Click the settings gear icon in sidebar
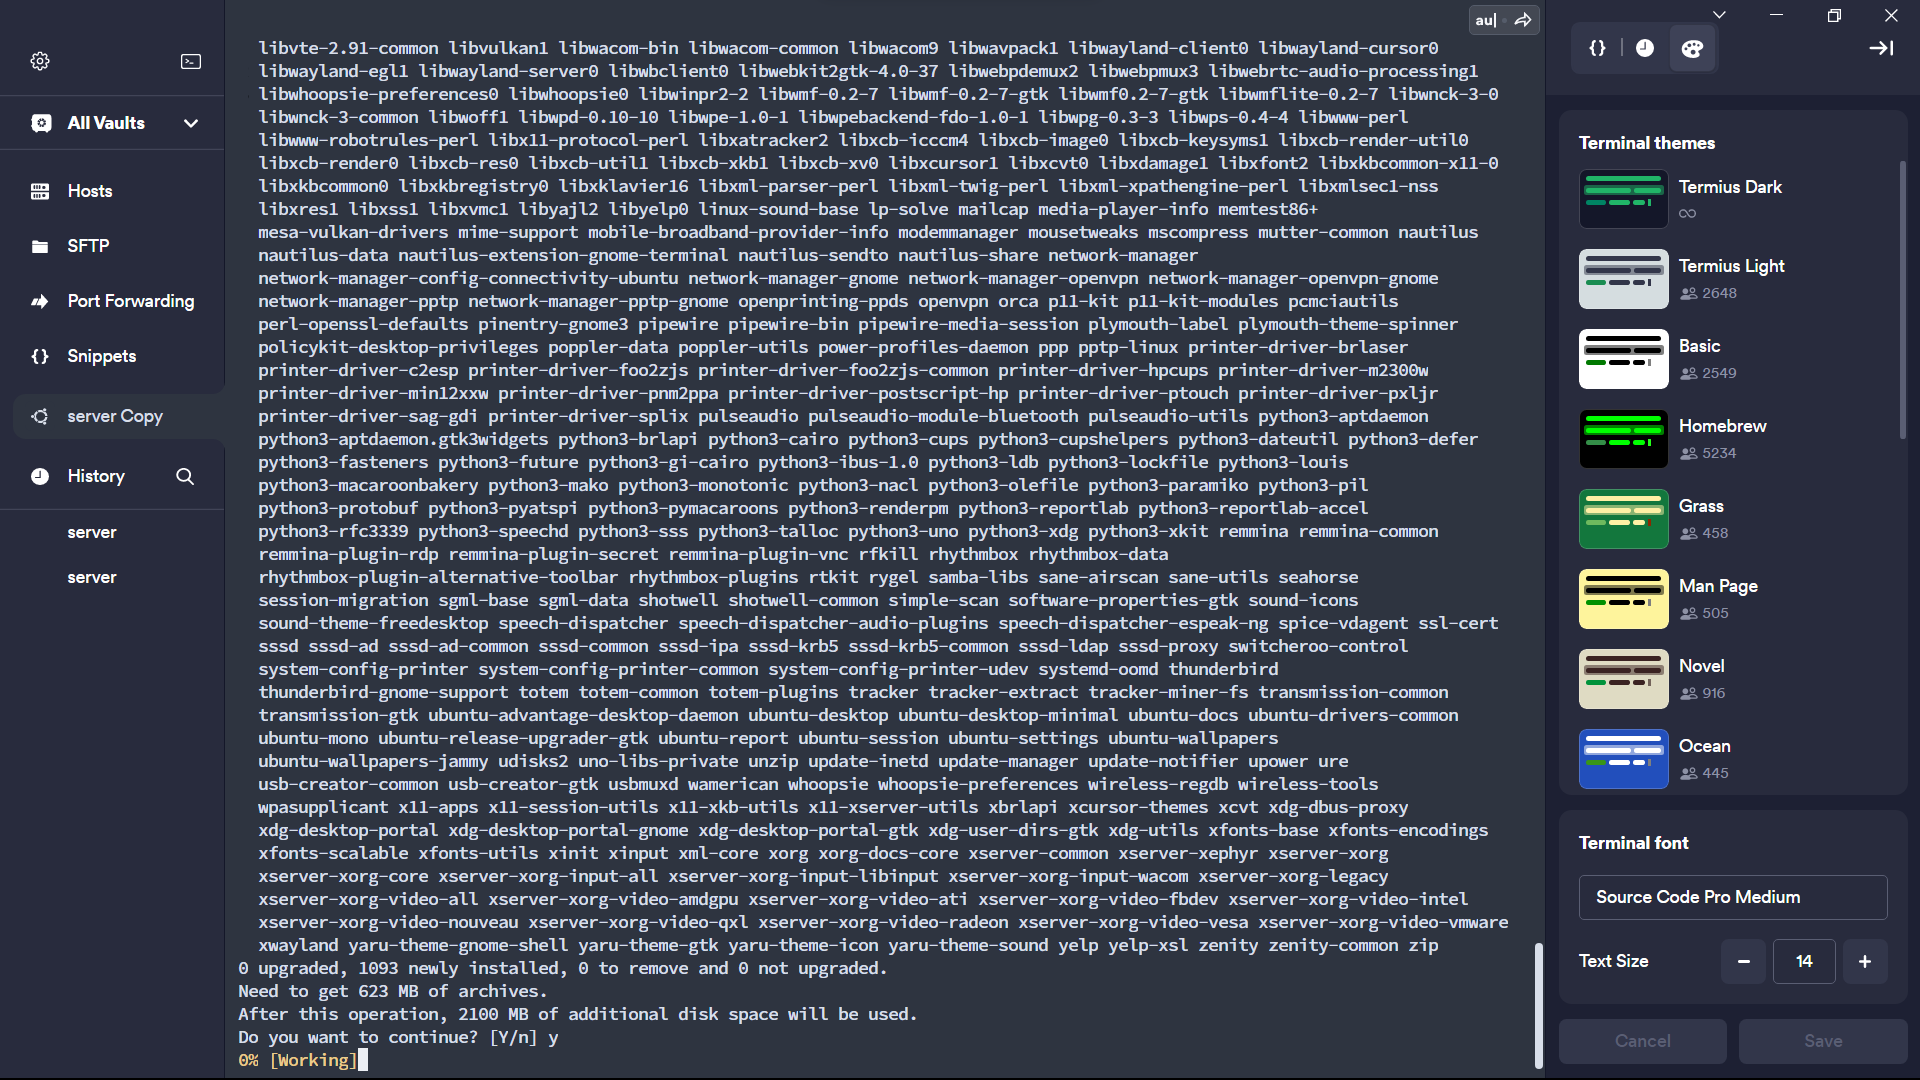The height and width of the screenshot is (1080, 1920). pyautogui.click(x=41, y=61)
